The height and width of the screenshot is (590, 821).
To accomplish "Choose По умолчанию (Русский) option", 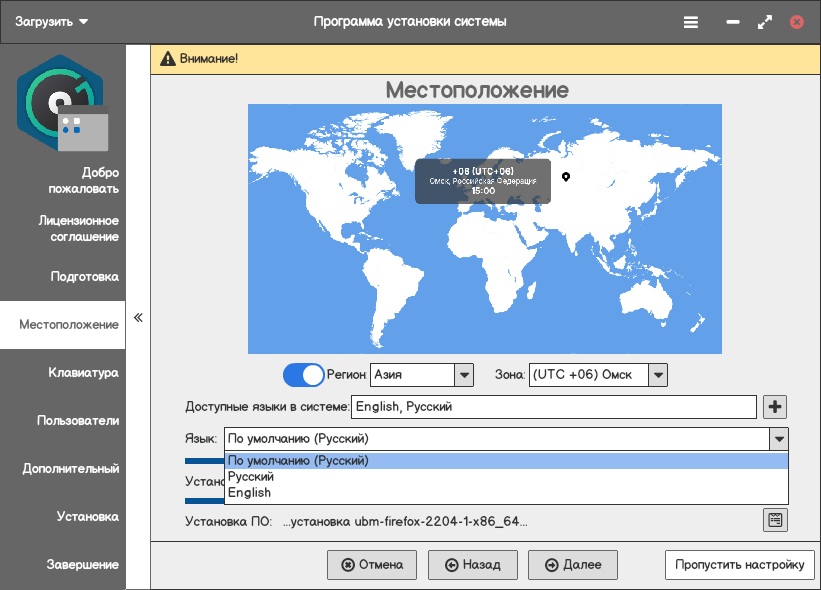I will pos(298,461).
